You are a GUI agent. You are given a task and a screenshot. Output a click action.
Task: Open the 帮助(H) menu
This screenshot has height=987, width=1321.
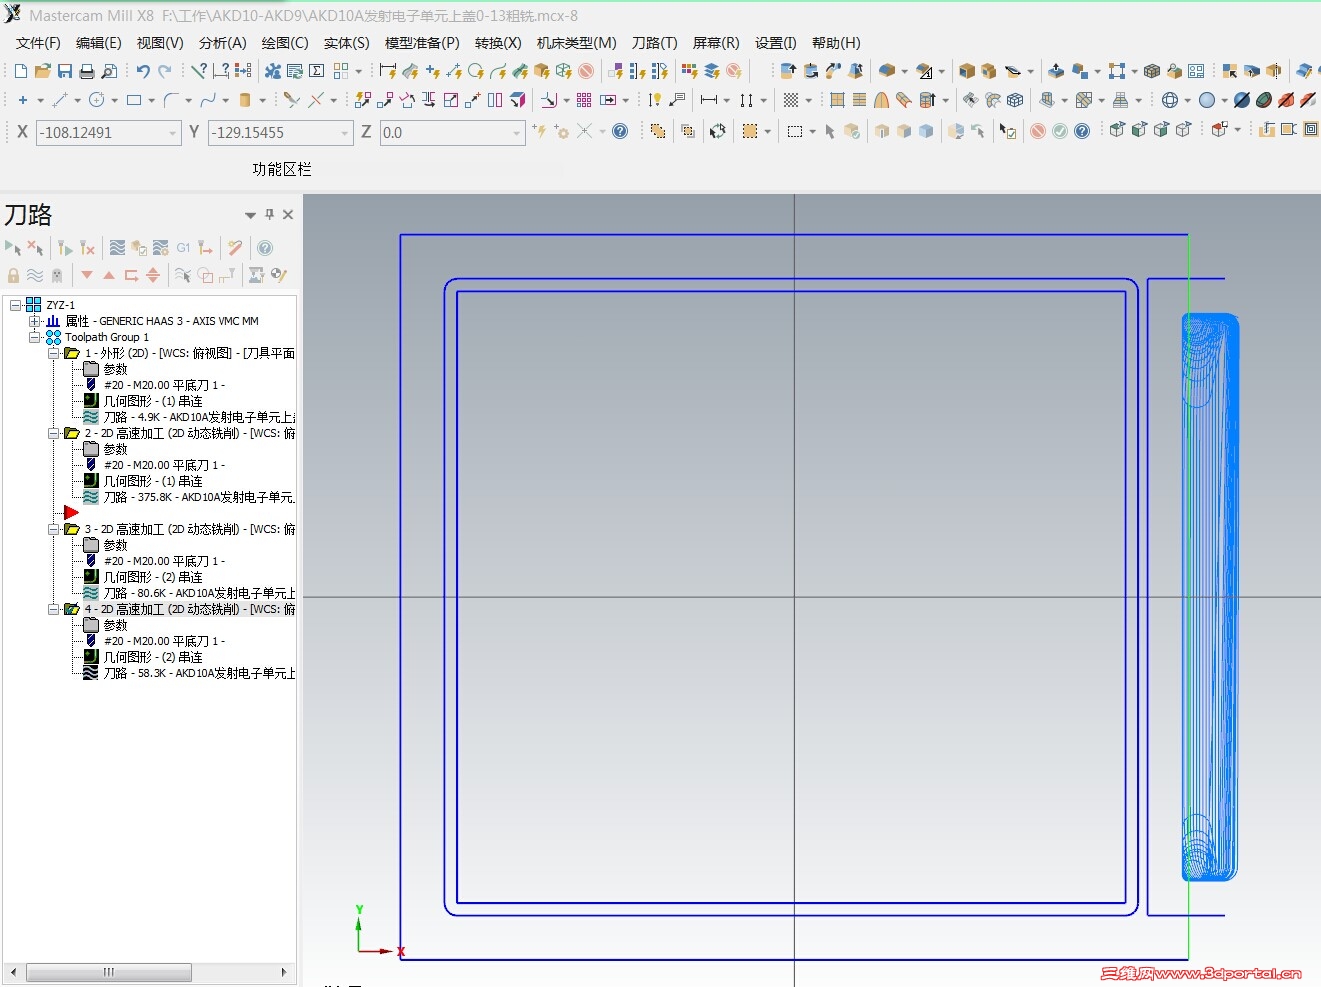click(x=836, y=43)
